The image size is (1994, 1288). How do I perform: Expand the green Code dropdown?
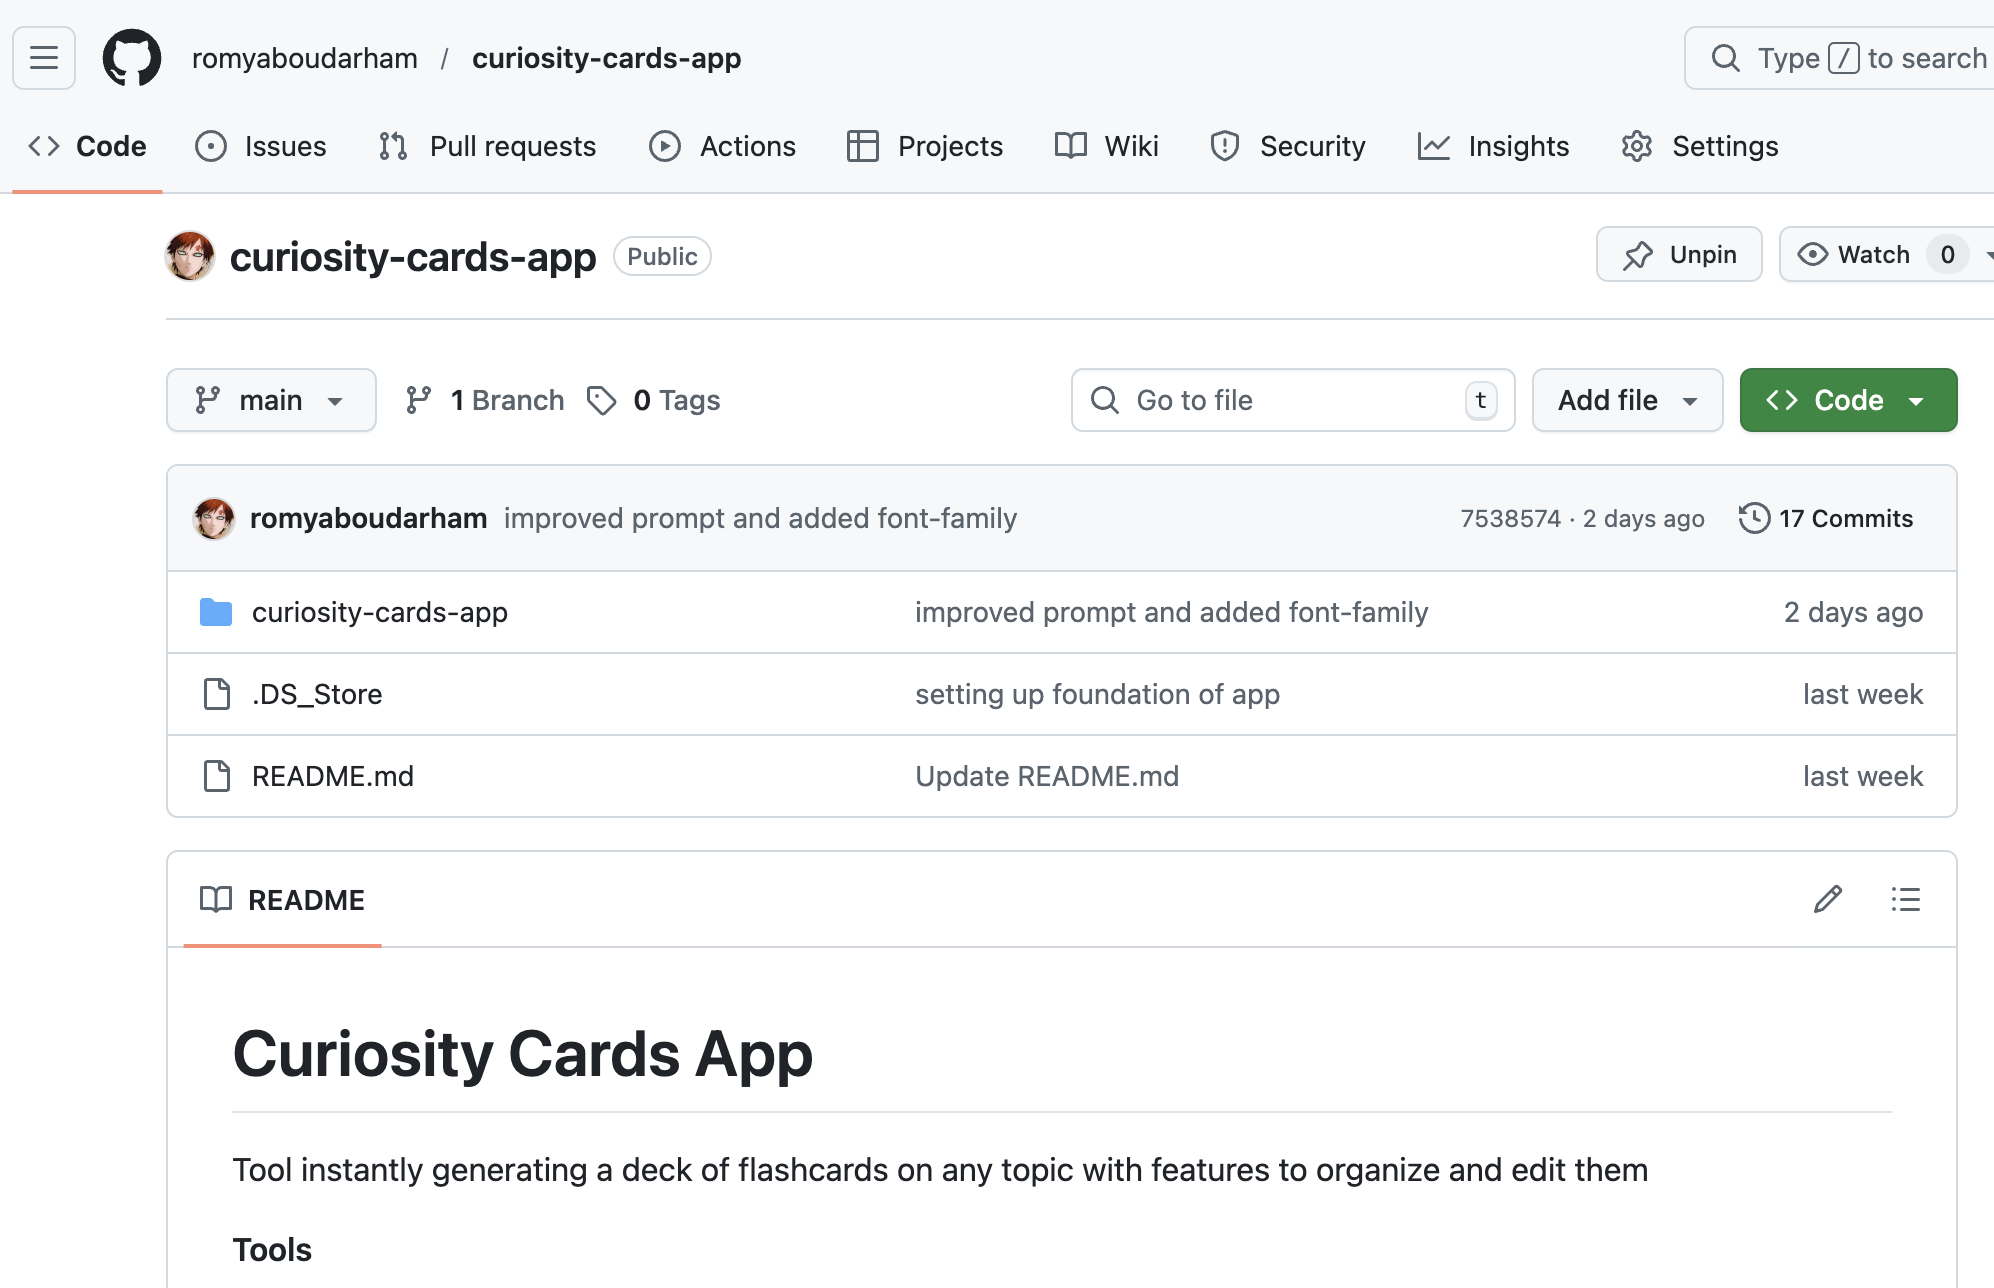click(1848, 400)
